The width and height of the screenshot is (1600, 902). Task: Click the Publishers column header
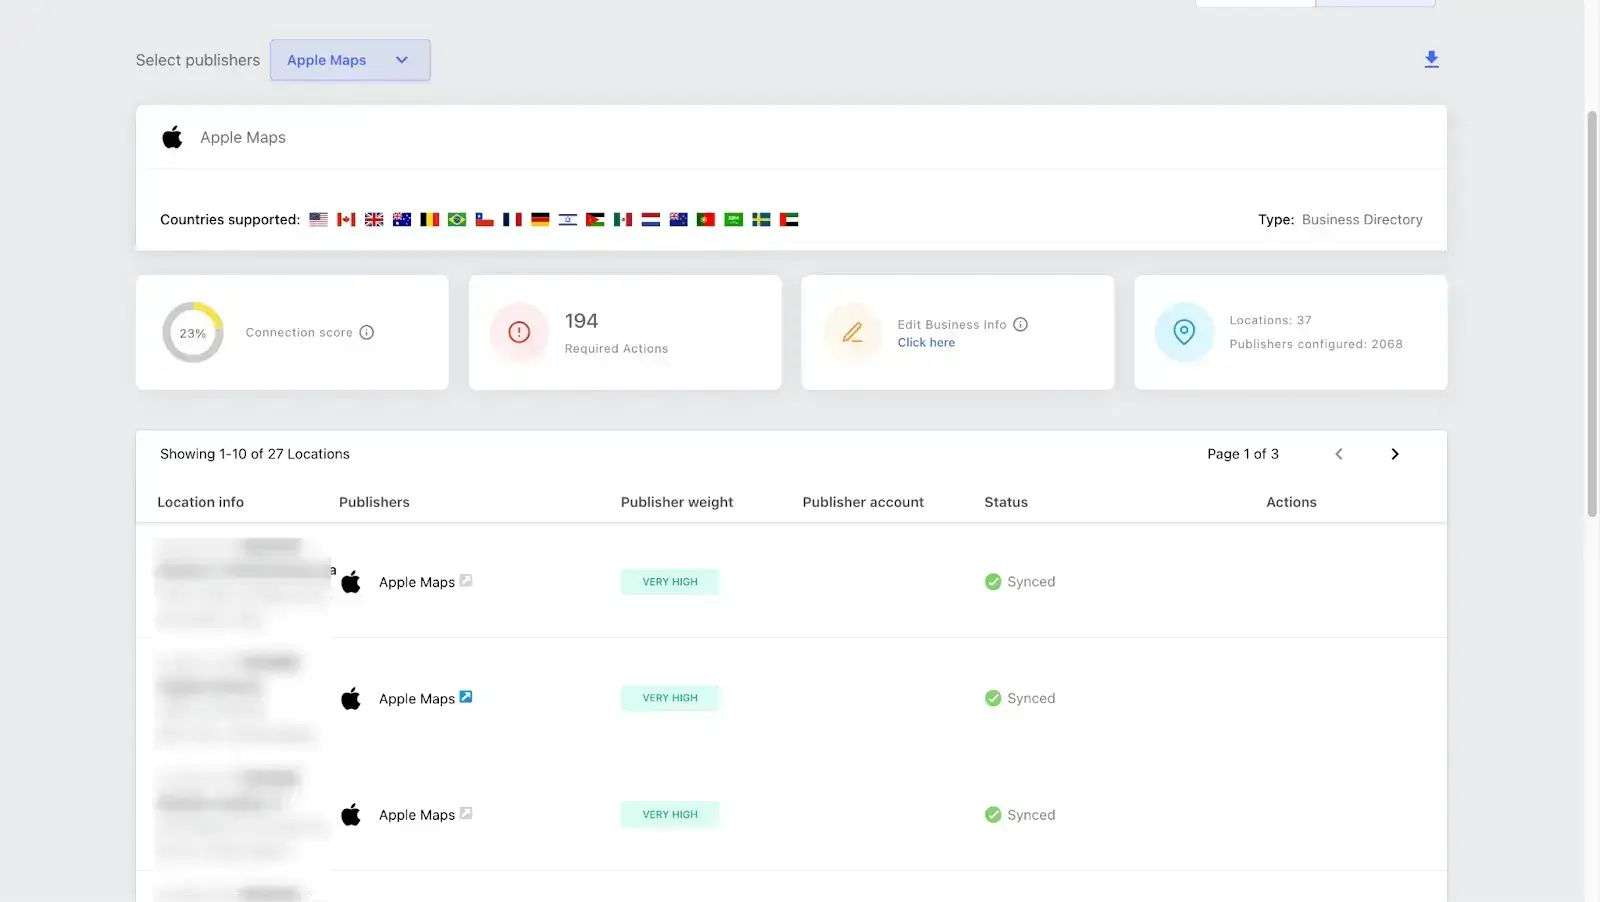click(374, 502)
